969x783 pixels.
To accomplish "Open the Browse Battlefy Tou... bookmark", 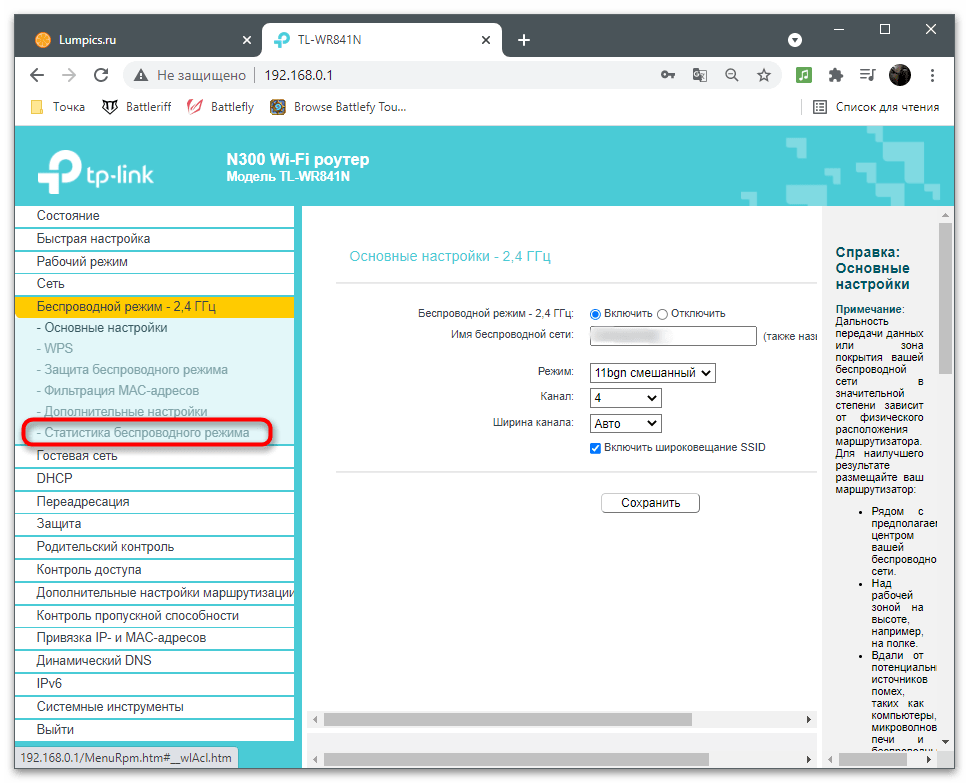I will point(338,107).
